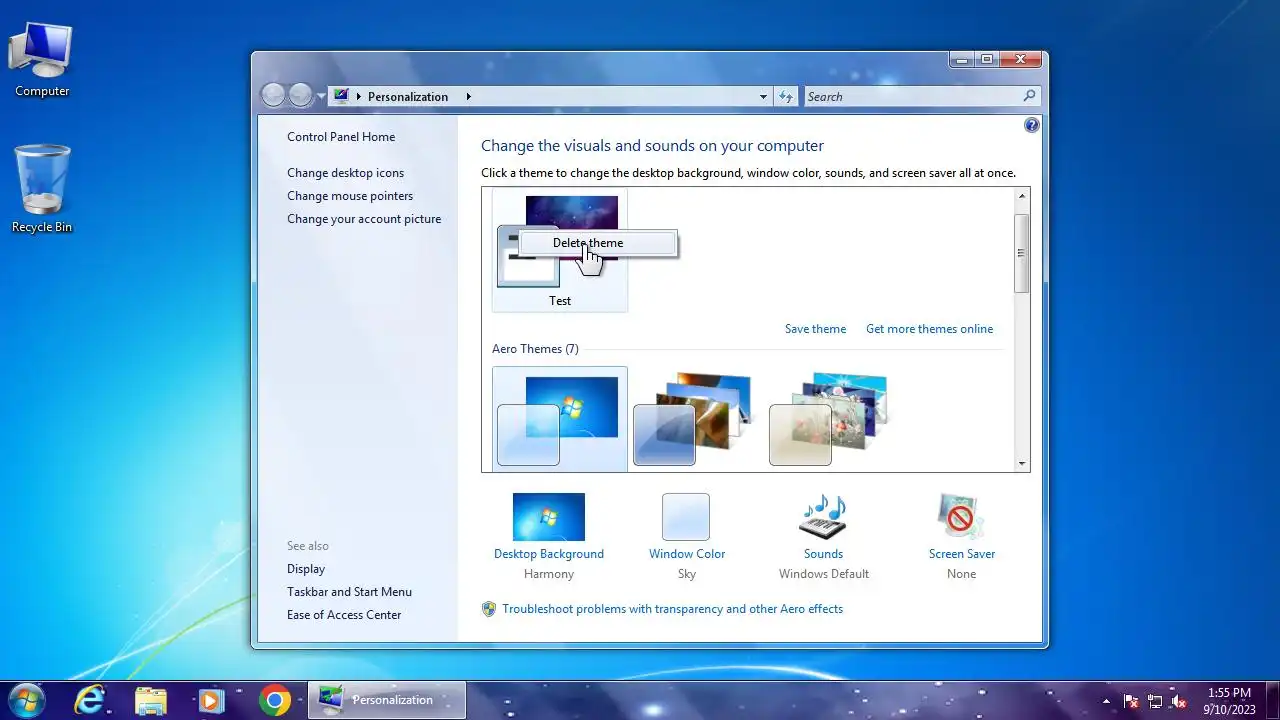The image size is (1280, 720).
Task: Click the Back navigation button
Action: click(x=273, y=95)
